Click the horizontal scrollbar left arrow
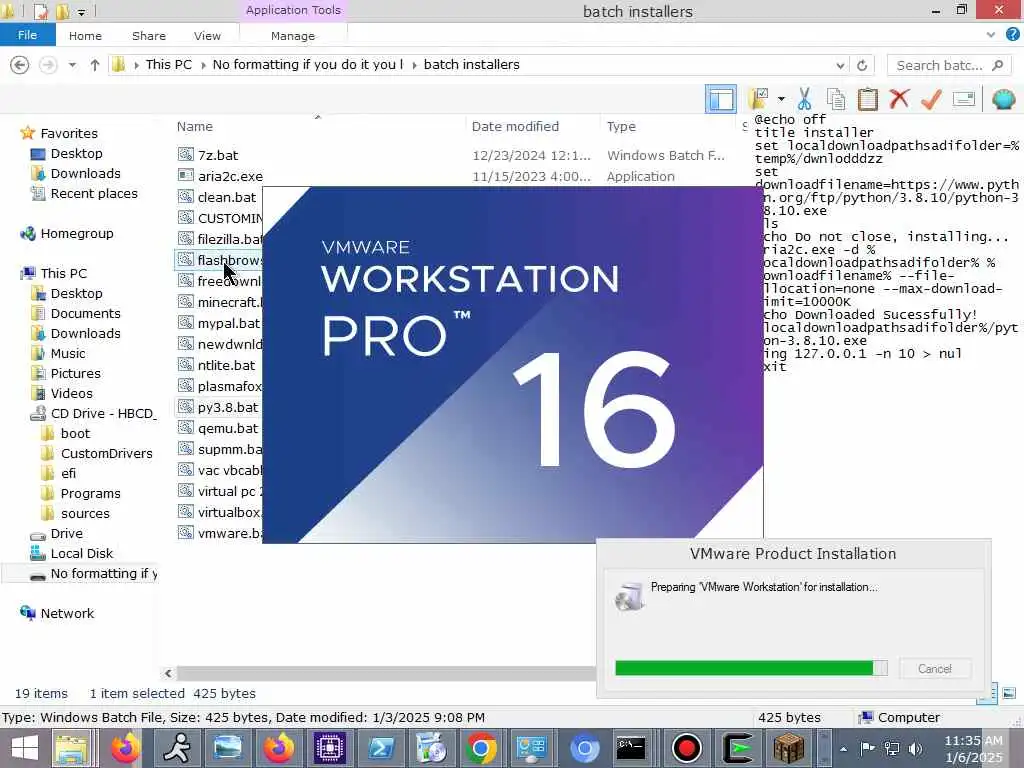Screen dimensions: 1024x768 168,673
